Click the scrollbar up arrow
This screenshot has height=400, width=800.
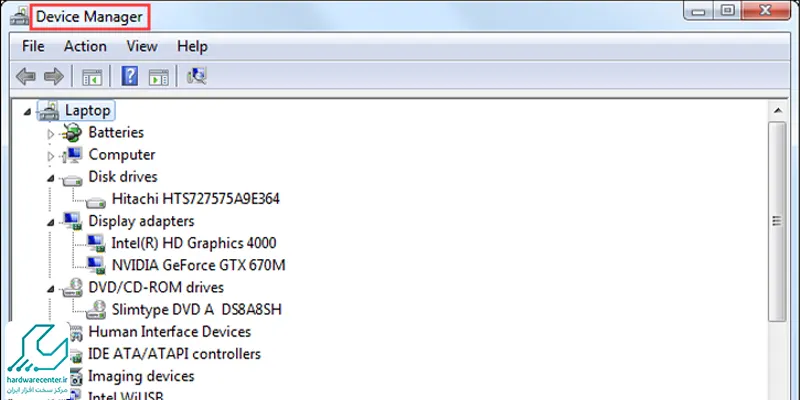coord(778,110)
